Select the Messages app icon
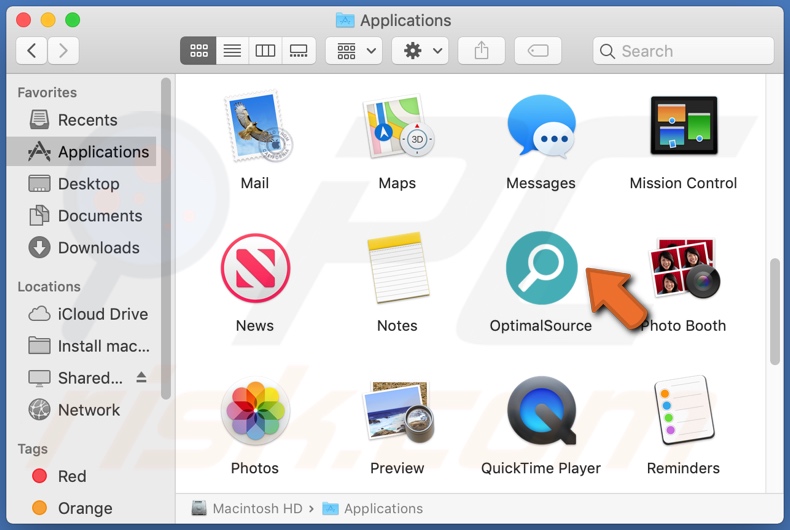The width and height of the screenshot is (790, 530). point(541,126)
